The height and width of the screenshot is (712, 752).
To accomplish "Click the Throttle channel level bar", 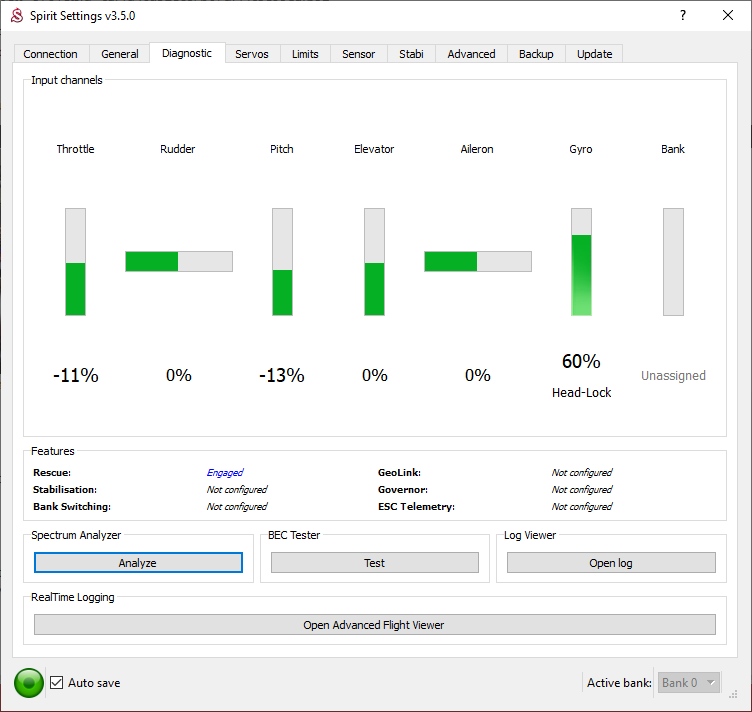I will pyautogui.click(x=76, y=262).
